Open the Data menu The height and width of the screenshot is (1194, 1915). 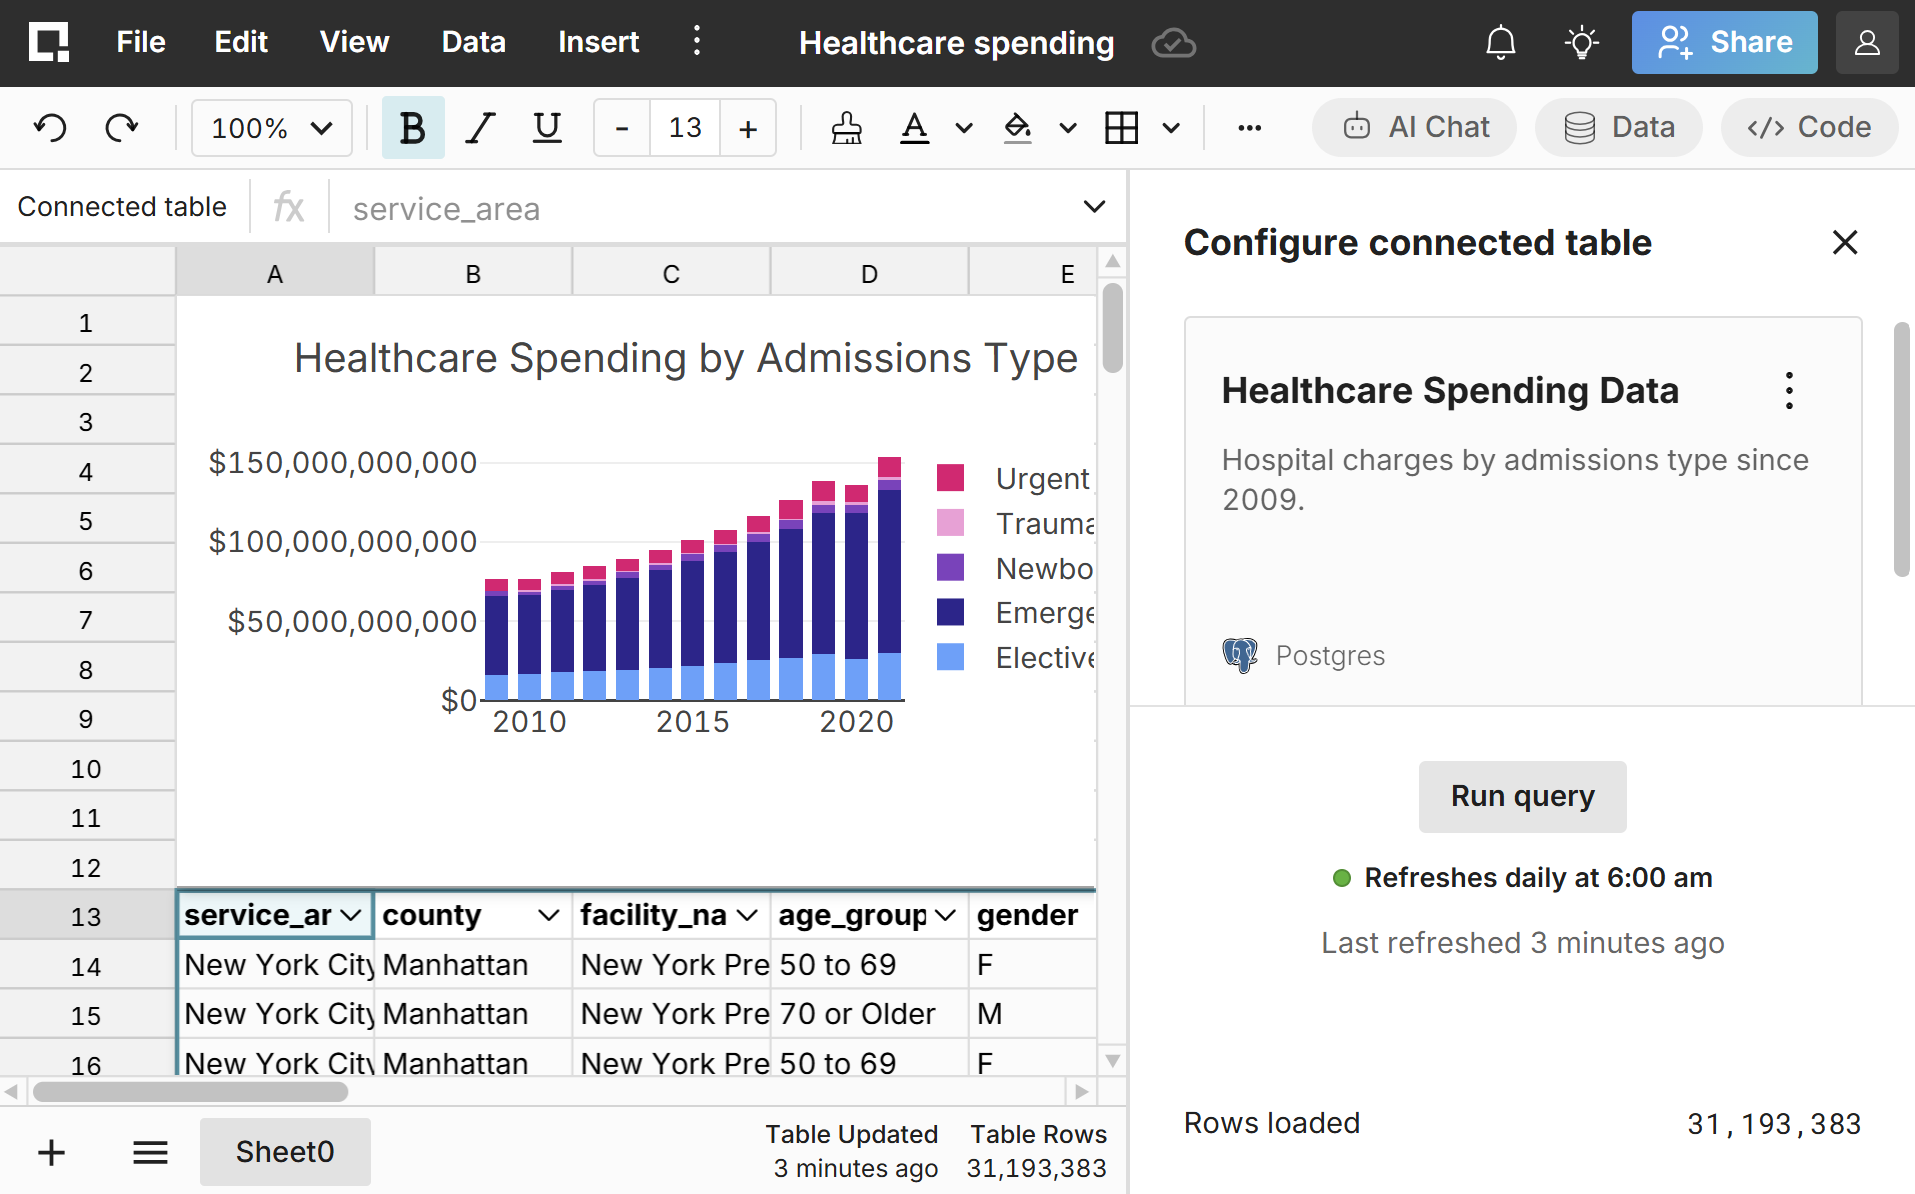(473, 42)
